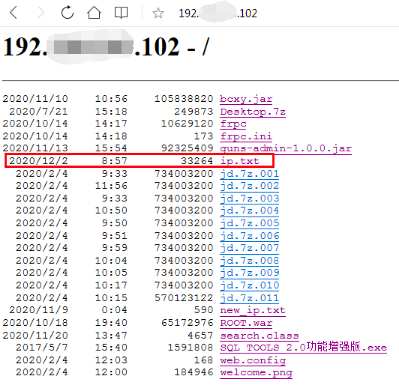Go forward to the next page
The image size is (399, 386).
41,13
